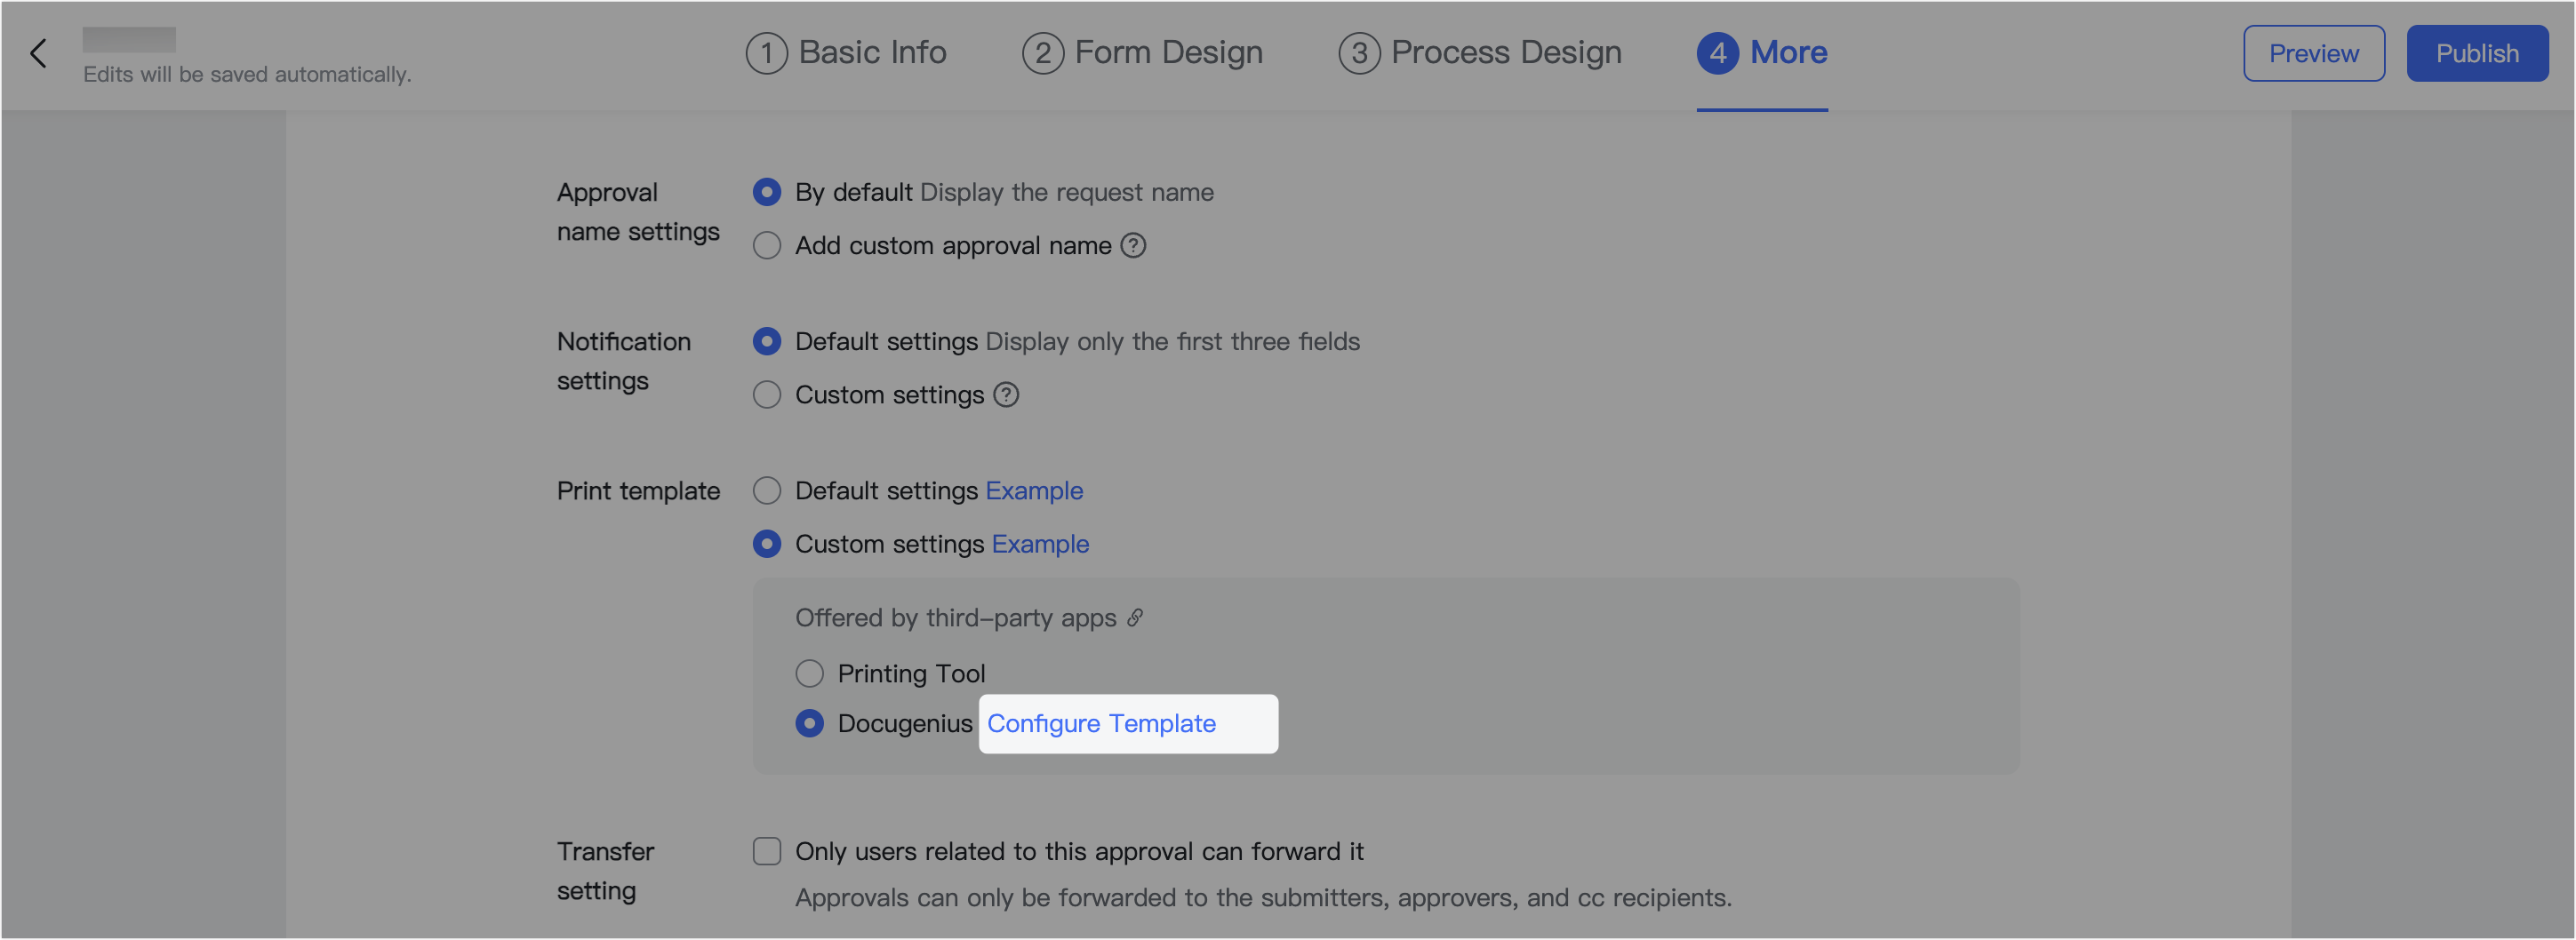
Task: View Example for print Custom settings
Action: tap(1040, 544)
